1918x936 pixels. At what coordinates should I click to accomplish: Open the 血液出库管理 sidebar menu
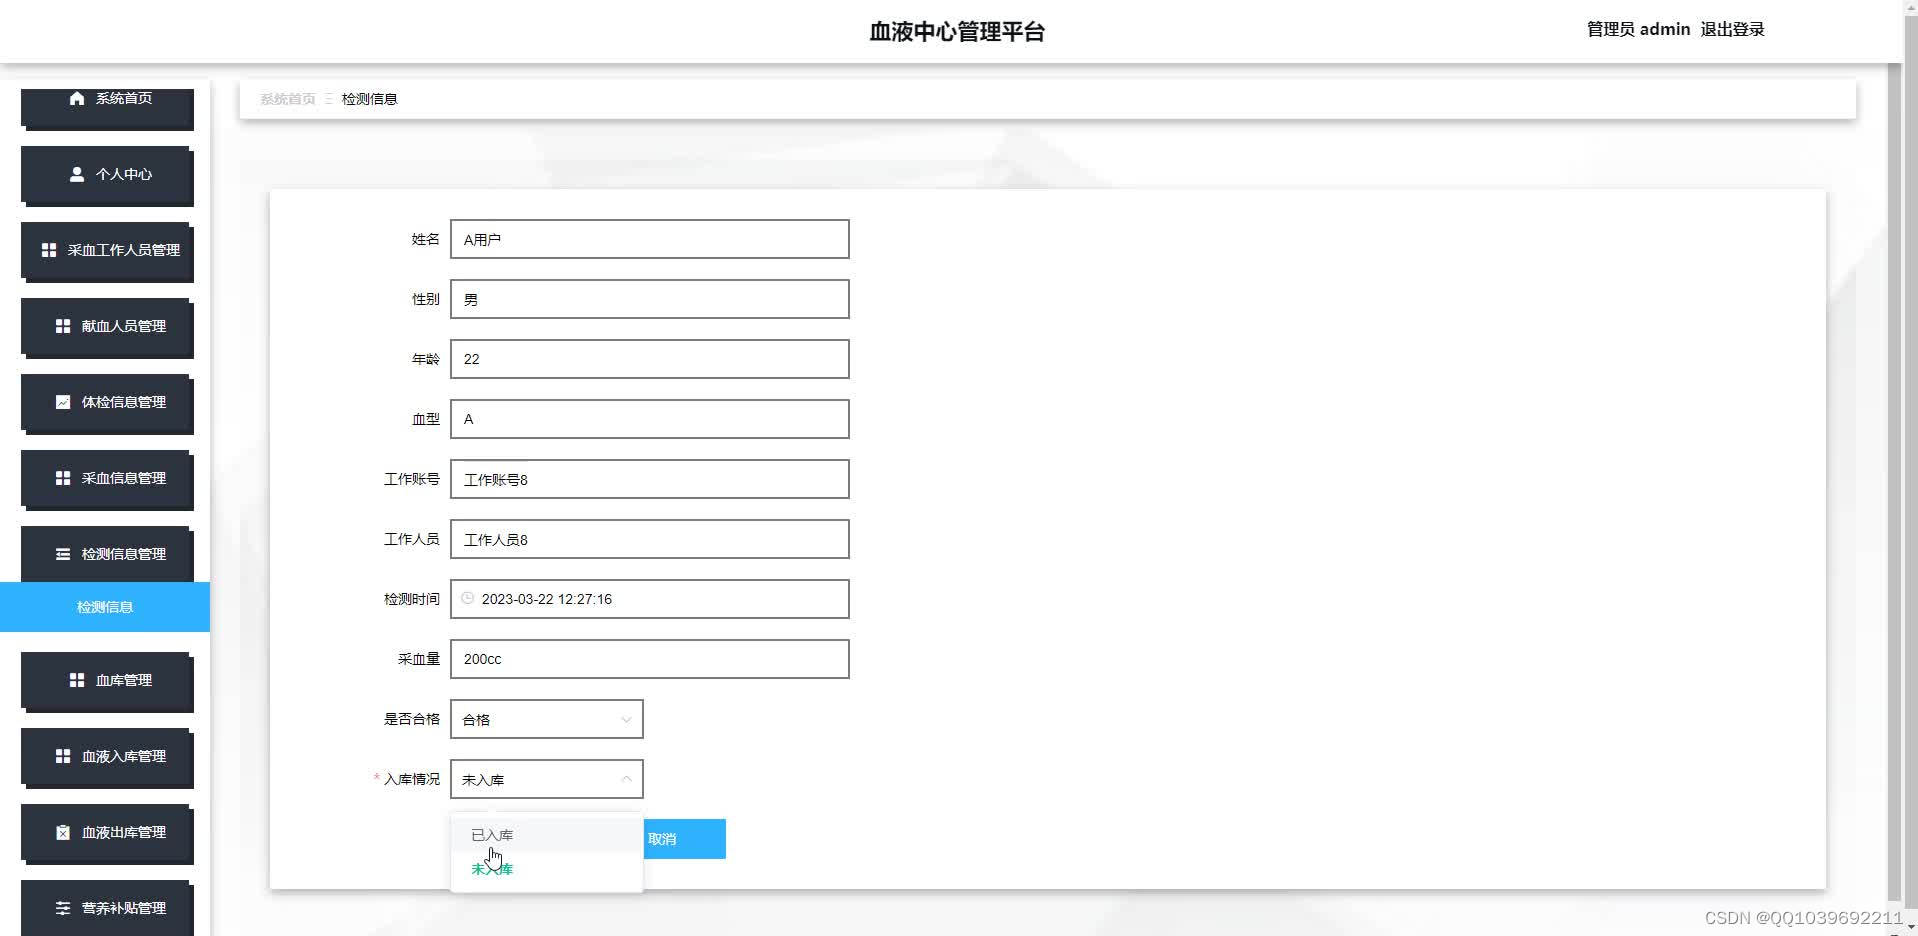[107, 833]
